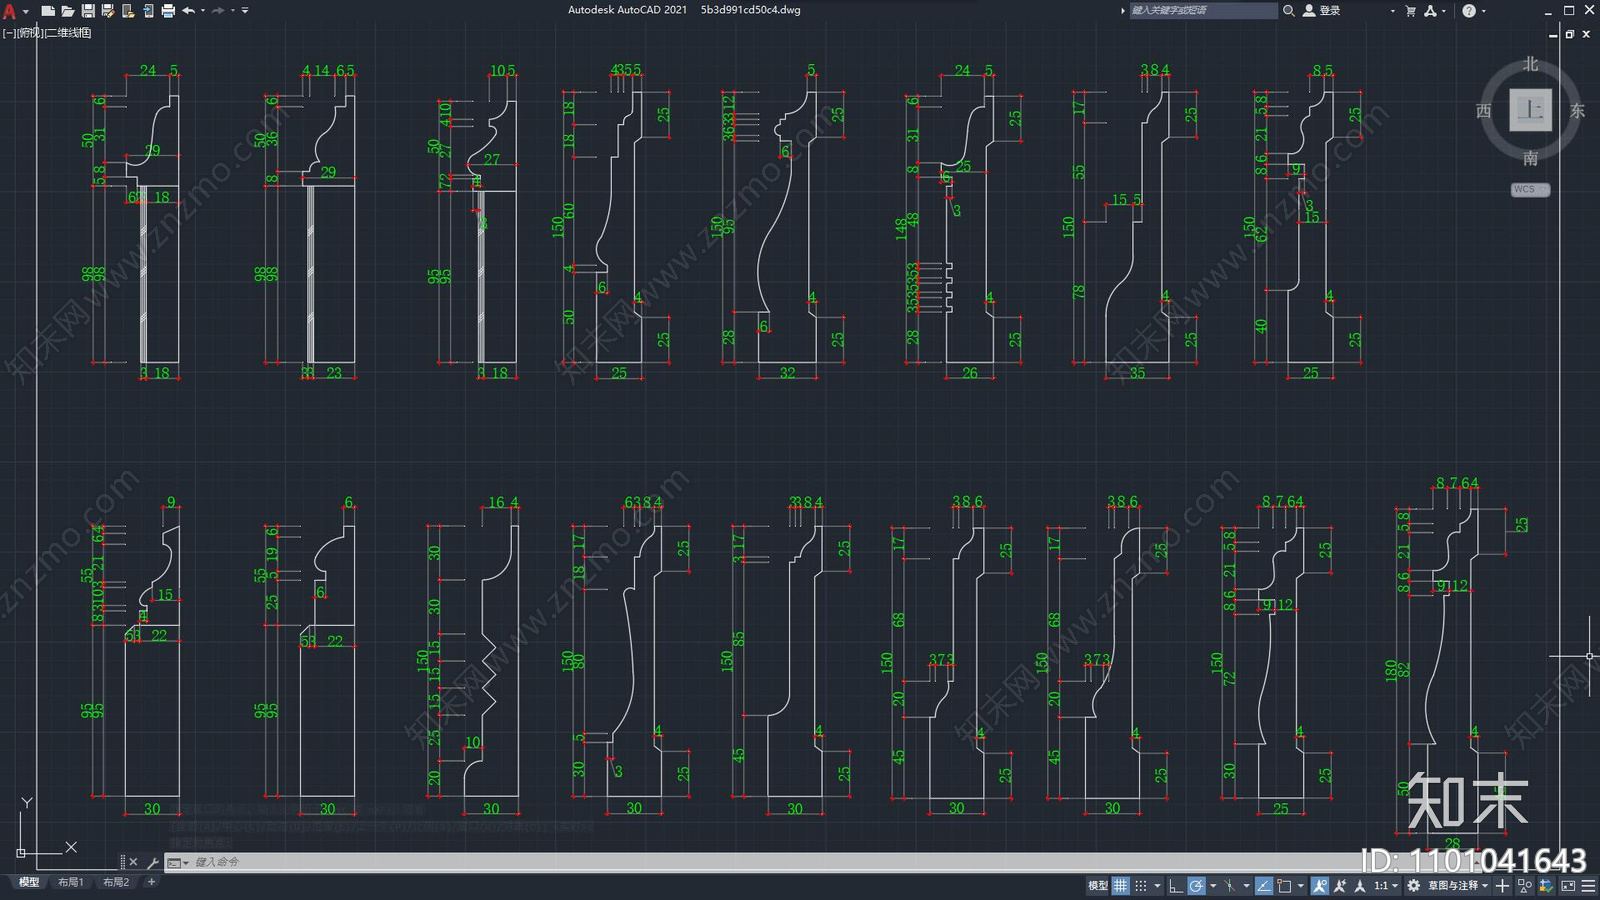Click annotation visibility icon in status bar
1600x900 pixels.
[x=1320, y=886]
